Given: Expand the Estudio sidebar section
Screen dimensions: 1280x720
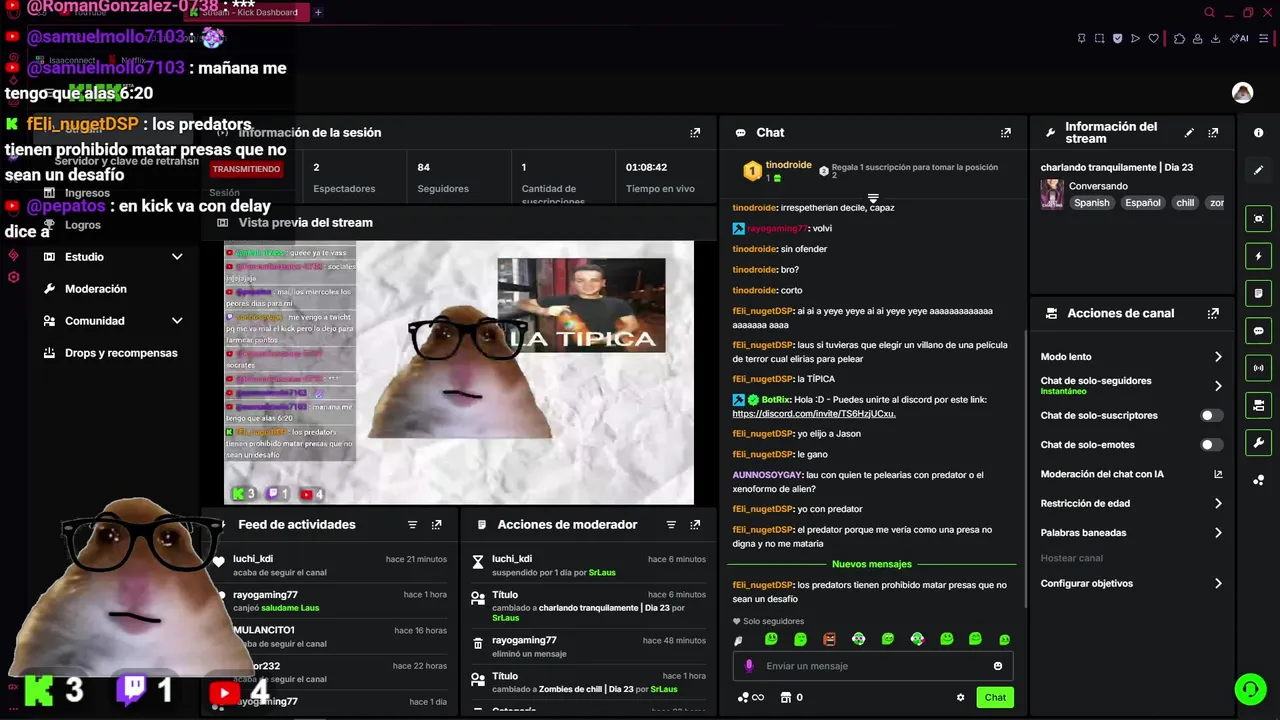Looking at the screenshot, I should pyautogui.click(x=113, y=257).
